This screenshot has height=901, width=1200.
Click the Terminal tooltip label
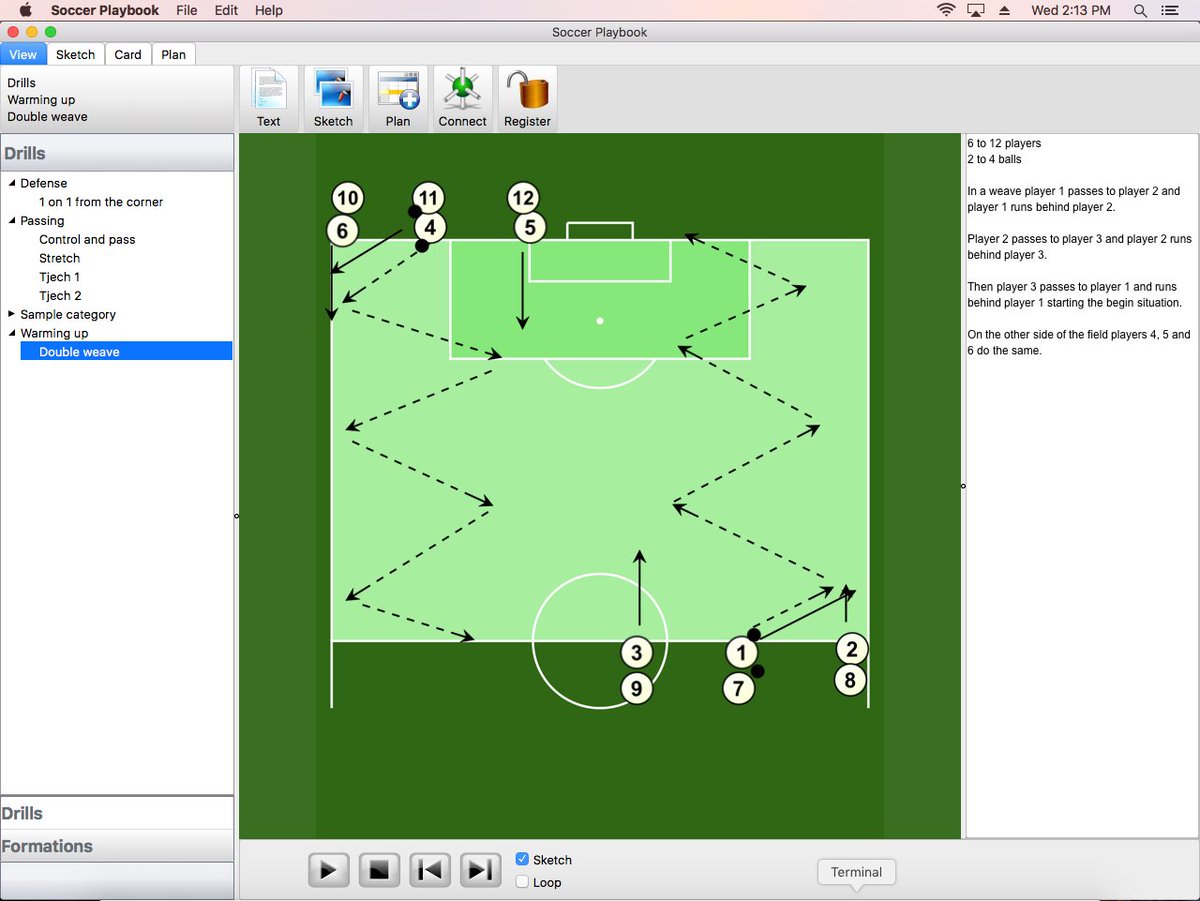point(857,872)
